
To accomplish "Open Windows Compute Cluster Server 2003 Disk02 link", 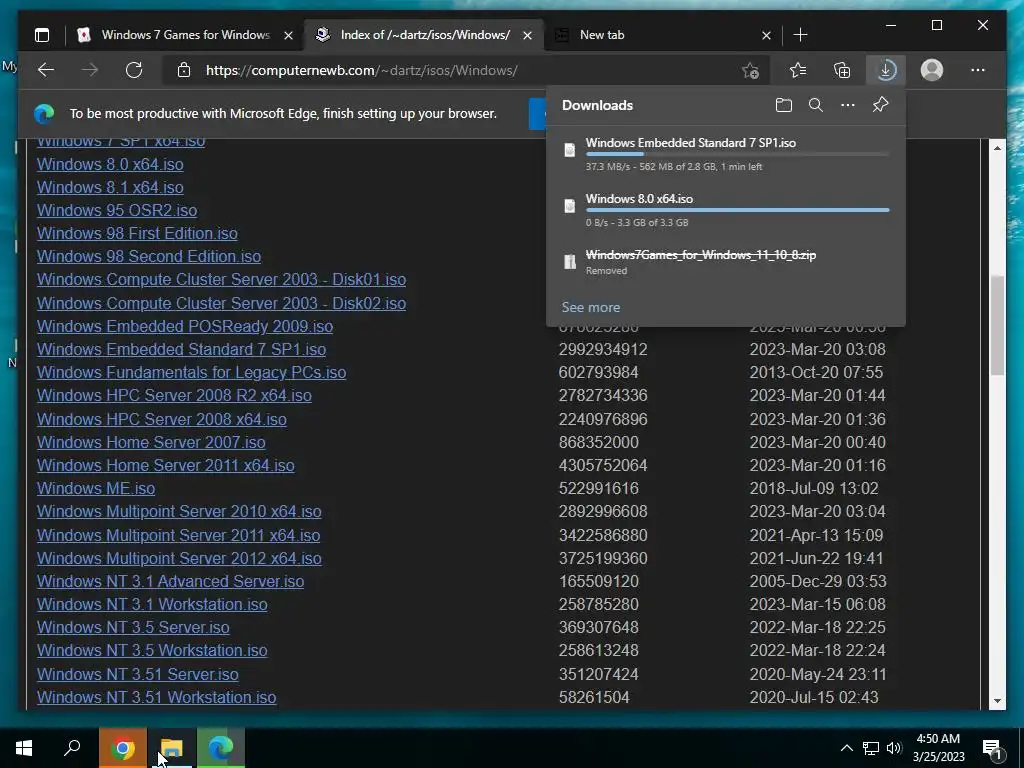I will pos(221,303).
